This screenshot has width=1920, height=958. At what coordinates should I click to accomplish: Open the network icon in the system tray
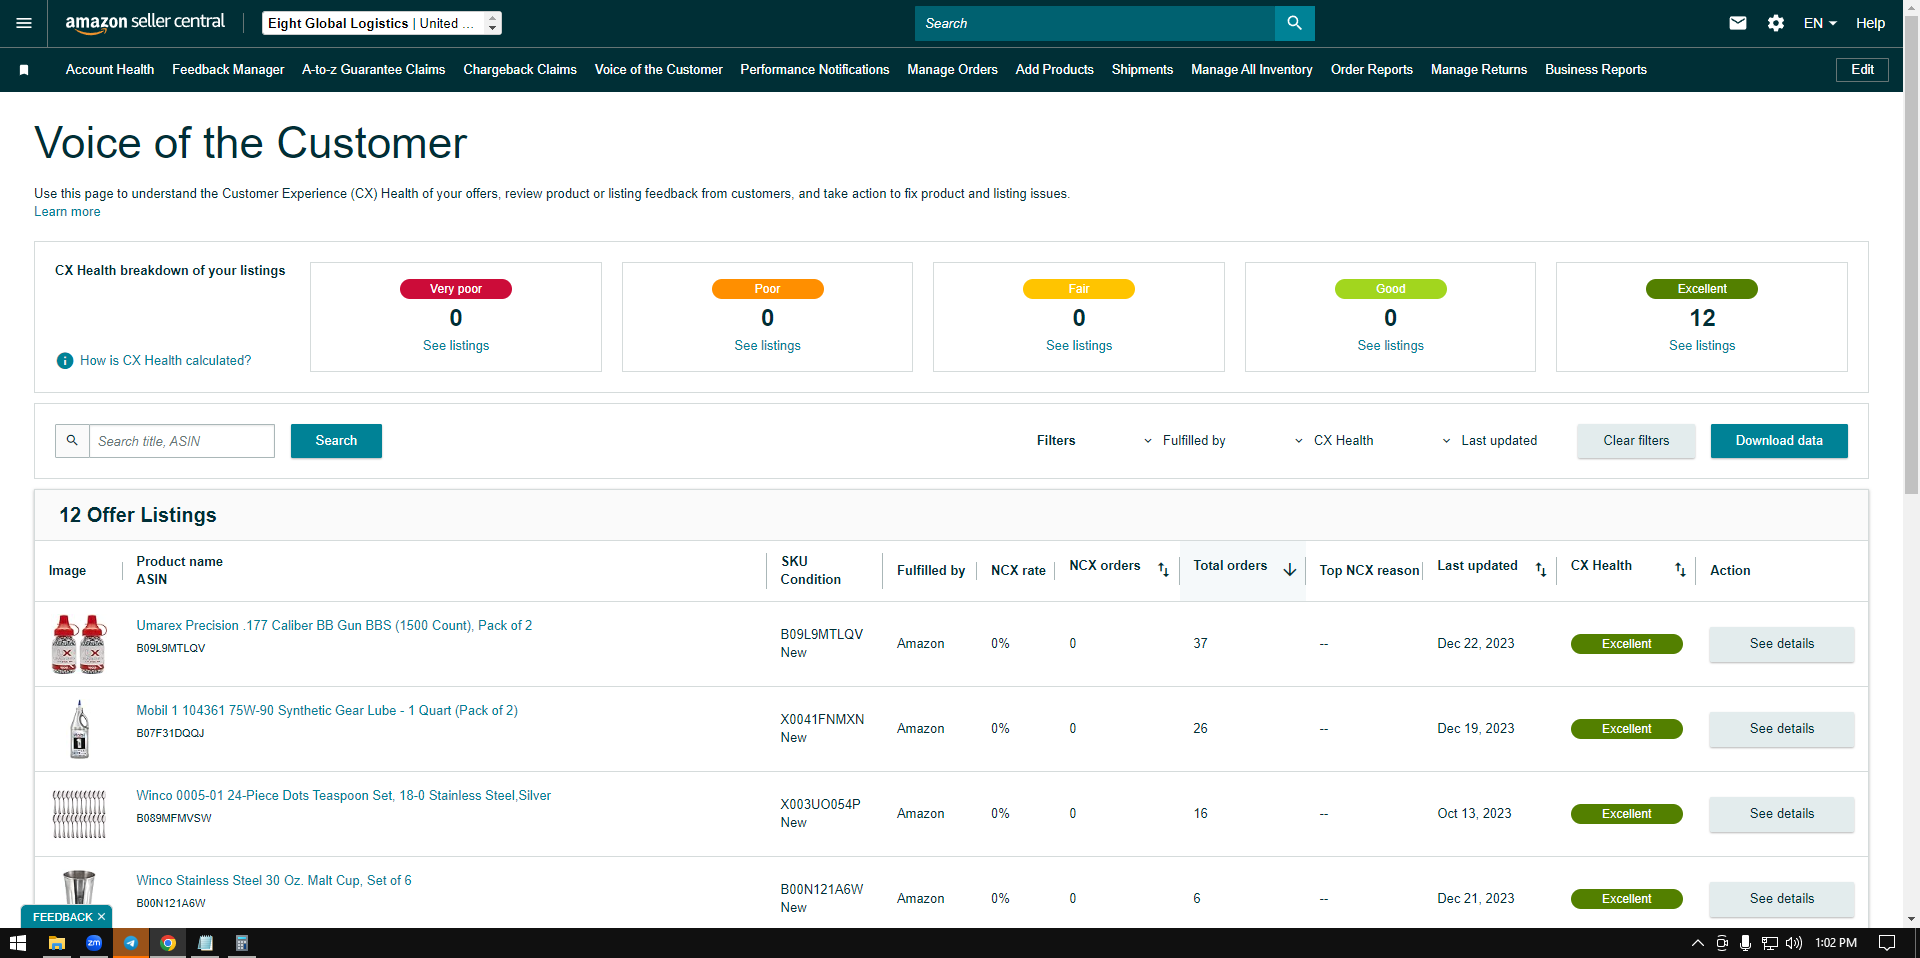click(x=1769, y=943)
